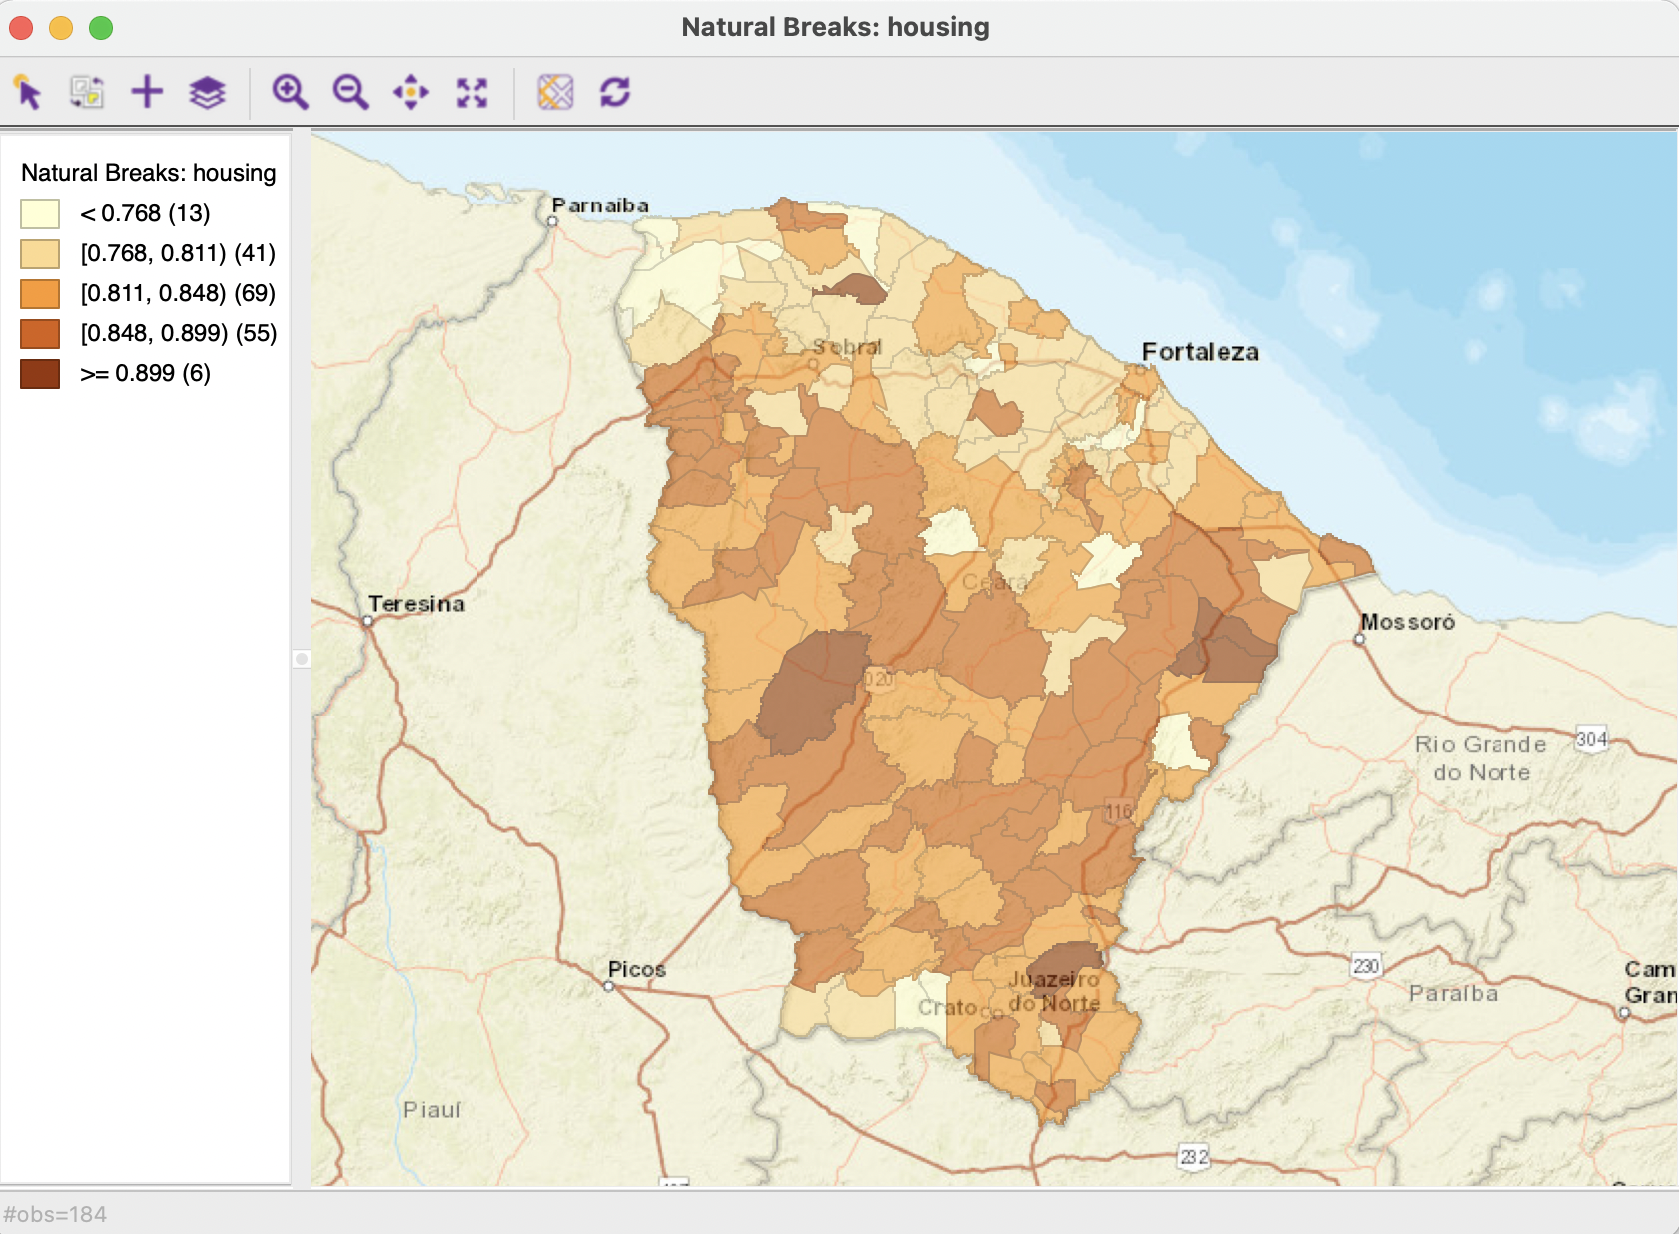Click the Picos city label on map
1679x1234 pixels.
[637, 969]
